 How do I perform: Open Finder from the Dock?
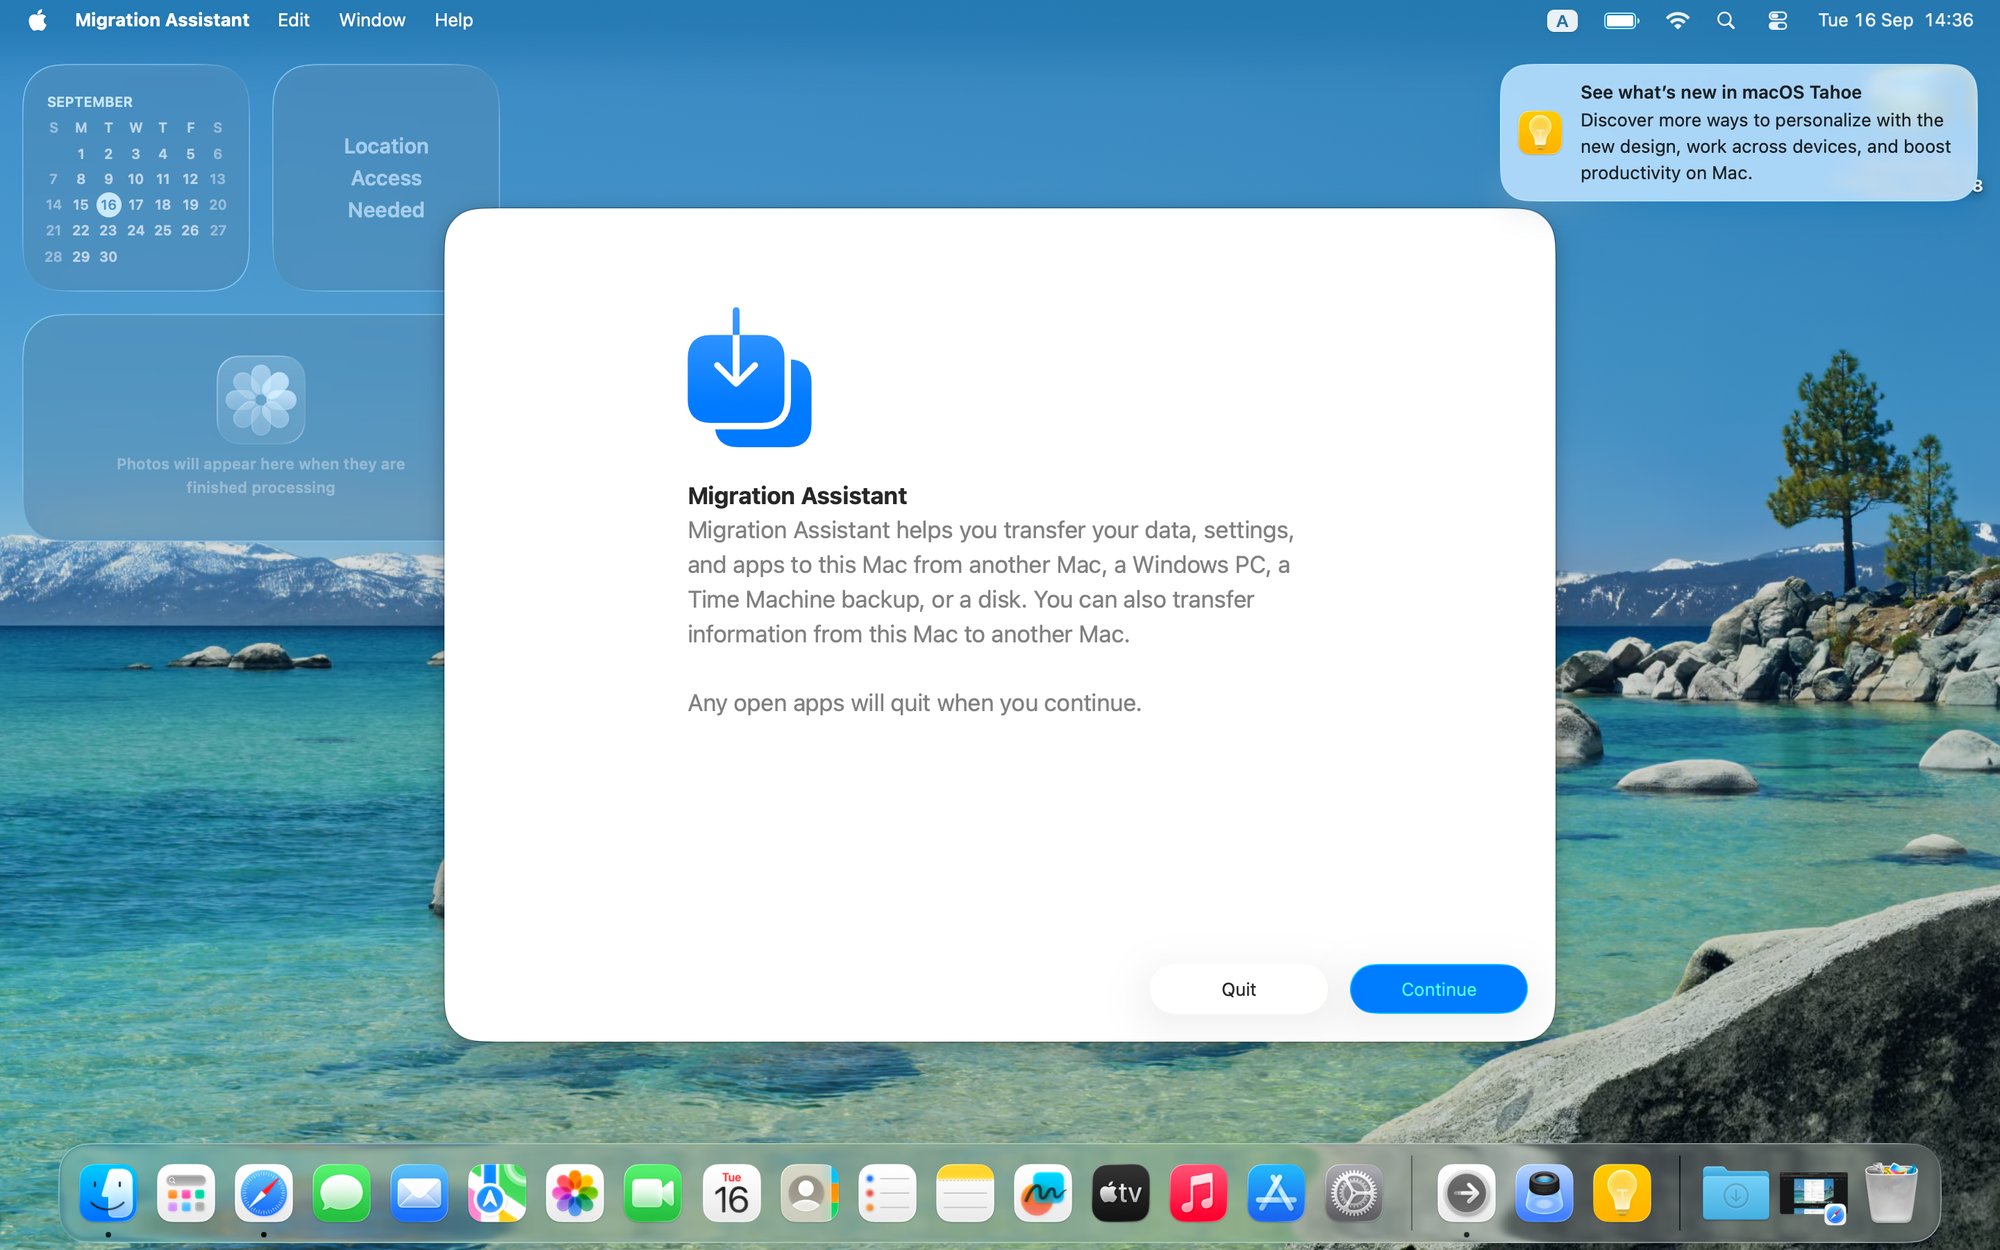tap(108, 1193)
